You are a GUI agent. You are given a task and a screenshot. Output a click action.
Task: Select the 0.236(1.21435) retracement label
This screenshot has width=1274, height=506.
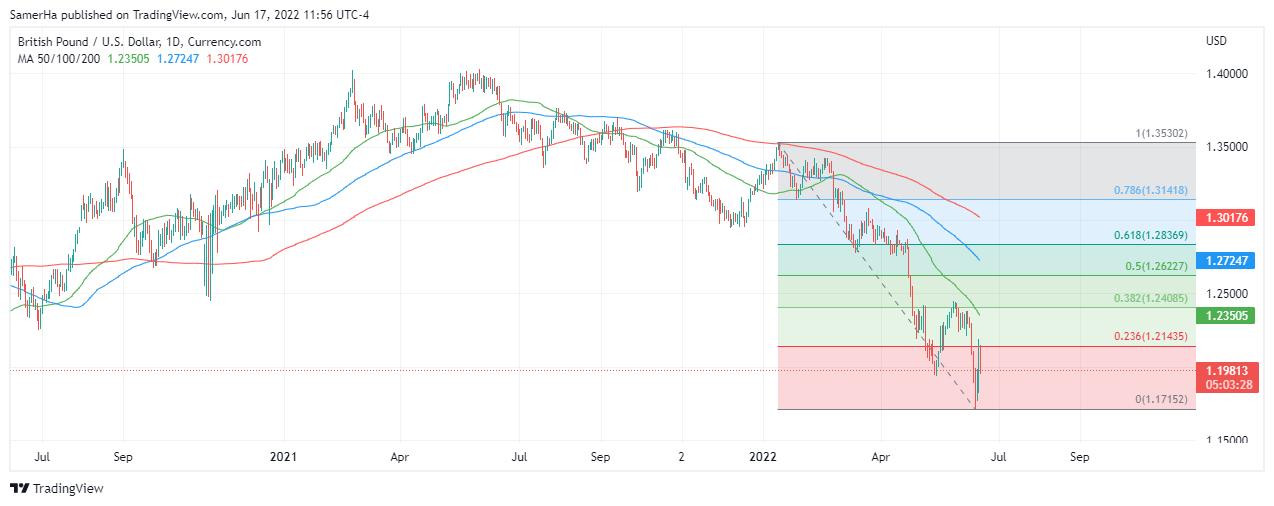(1151, 337)
